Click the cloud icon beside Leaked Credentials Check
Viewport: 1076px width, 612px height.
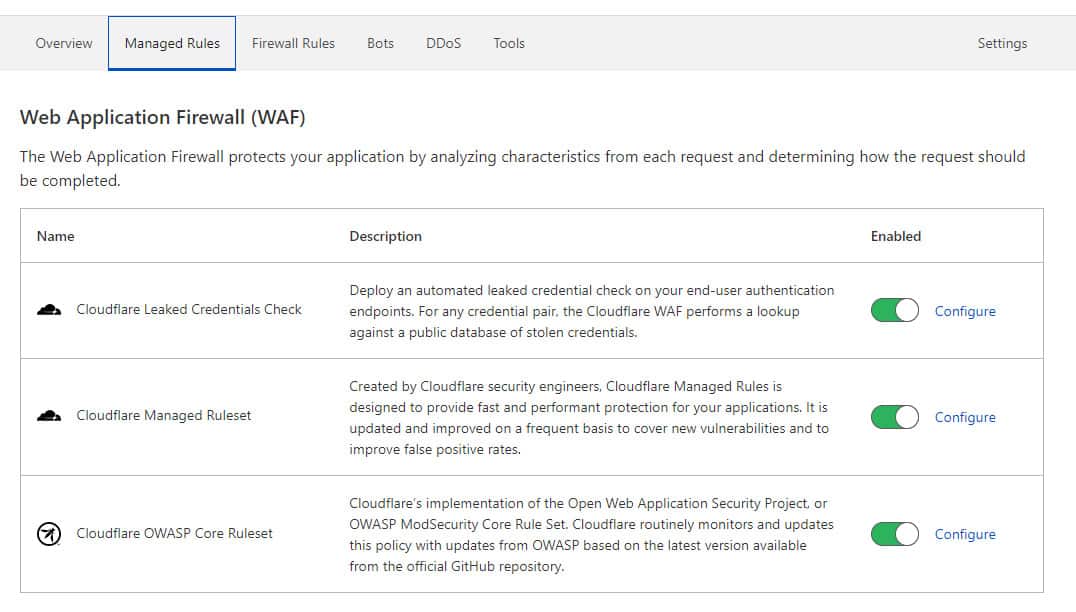(49, 310)
